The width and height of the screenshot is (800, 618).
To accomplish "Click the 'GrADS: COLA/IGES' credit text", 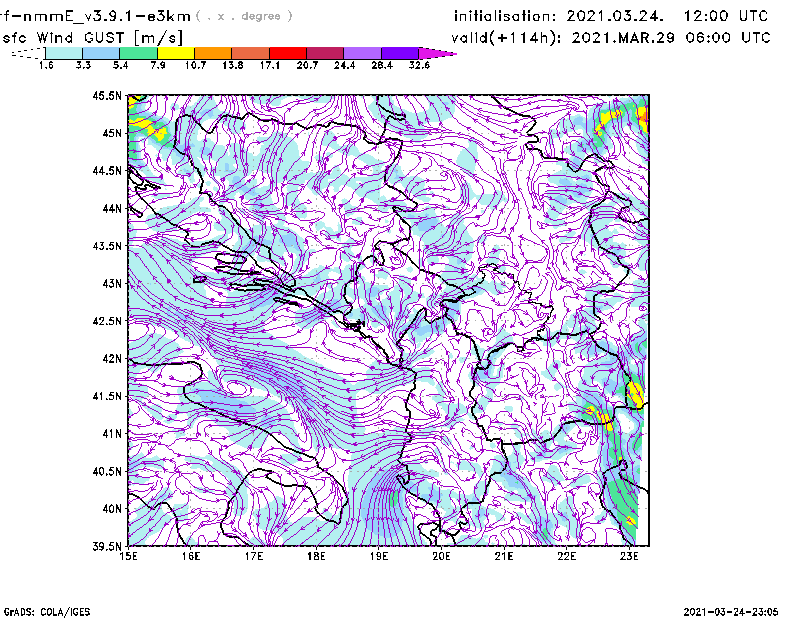I will pyautogui.click(x=46, y=612).
